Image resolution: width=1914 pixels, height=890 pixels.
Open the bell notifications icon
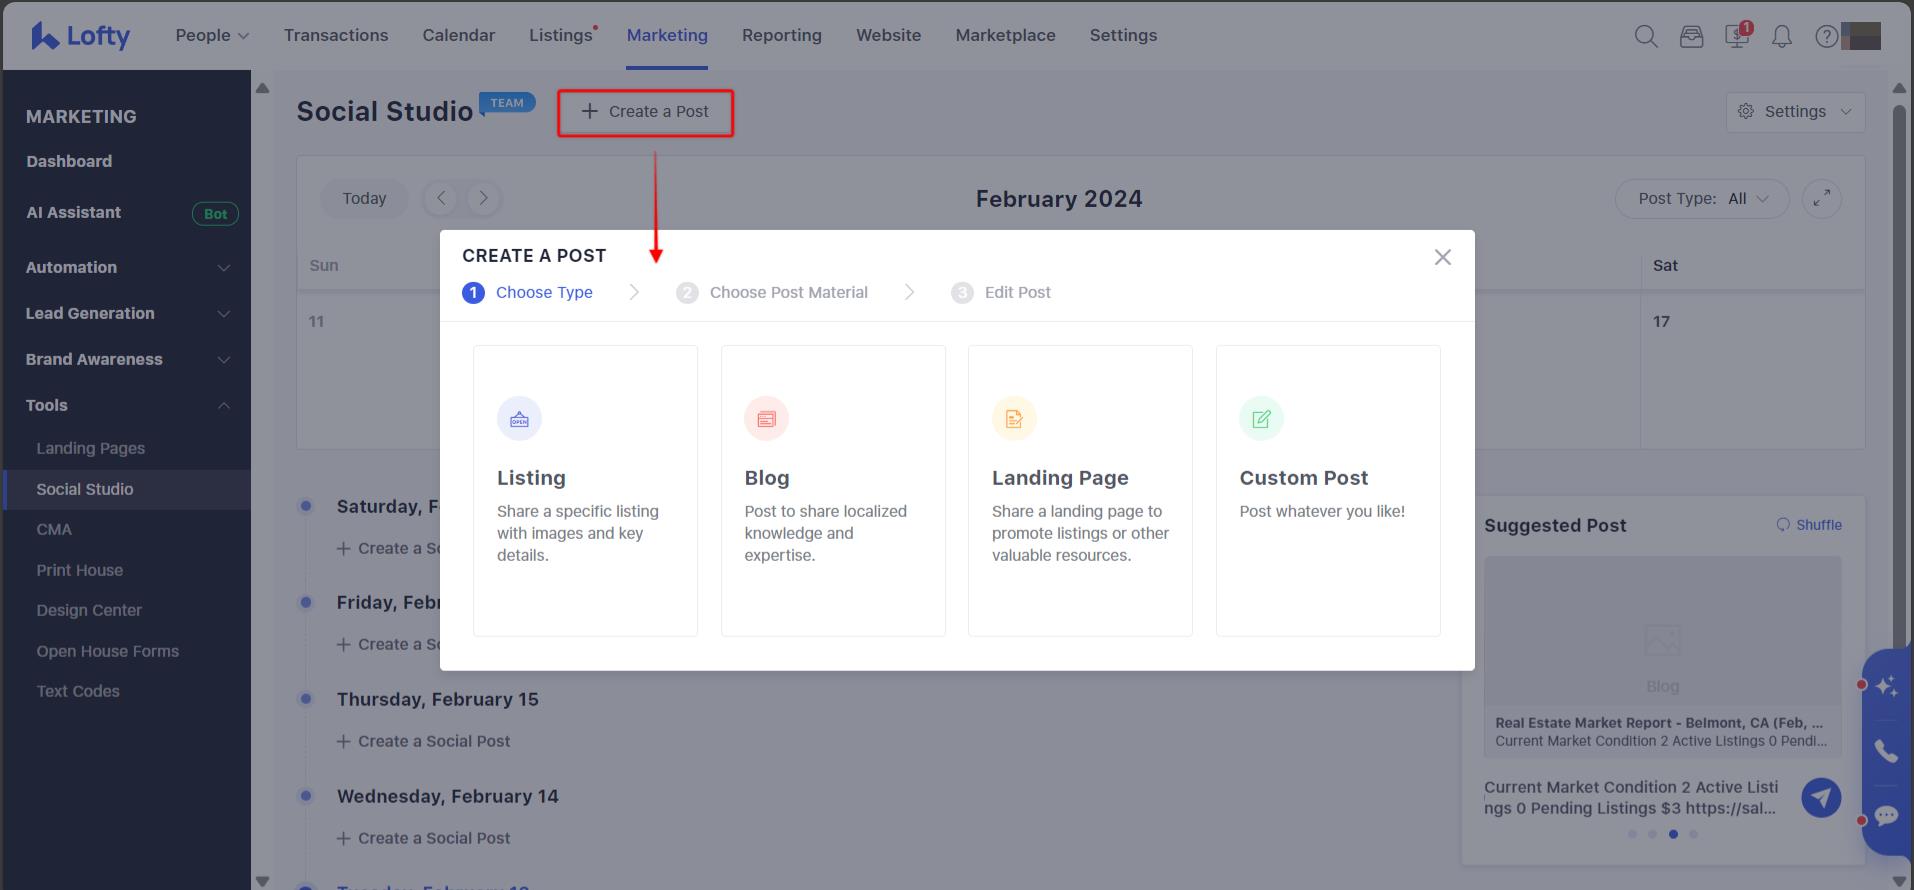[1782, 36]
